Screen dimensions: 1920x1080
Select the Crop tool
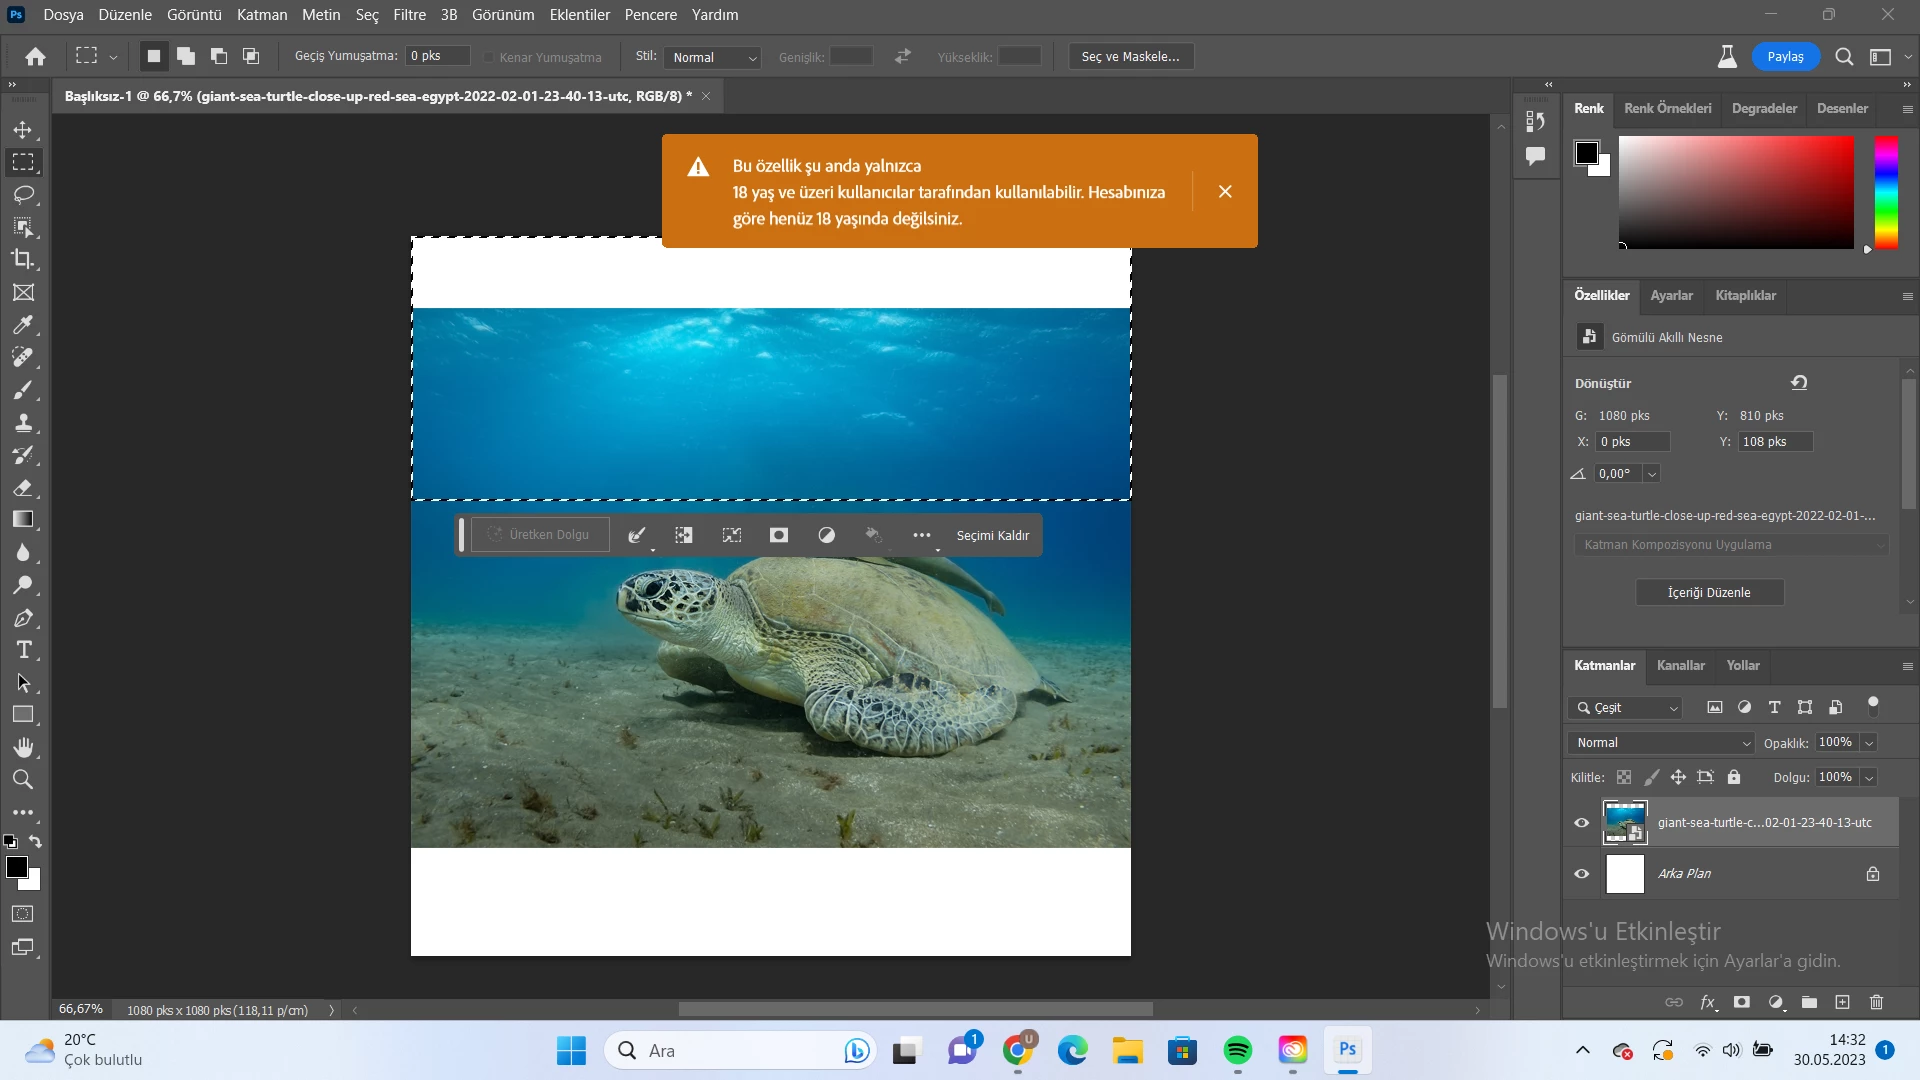click(x=23, y=259)
